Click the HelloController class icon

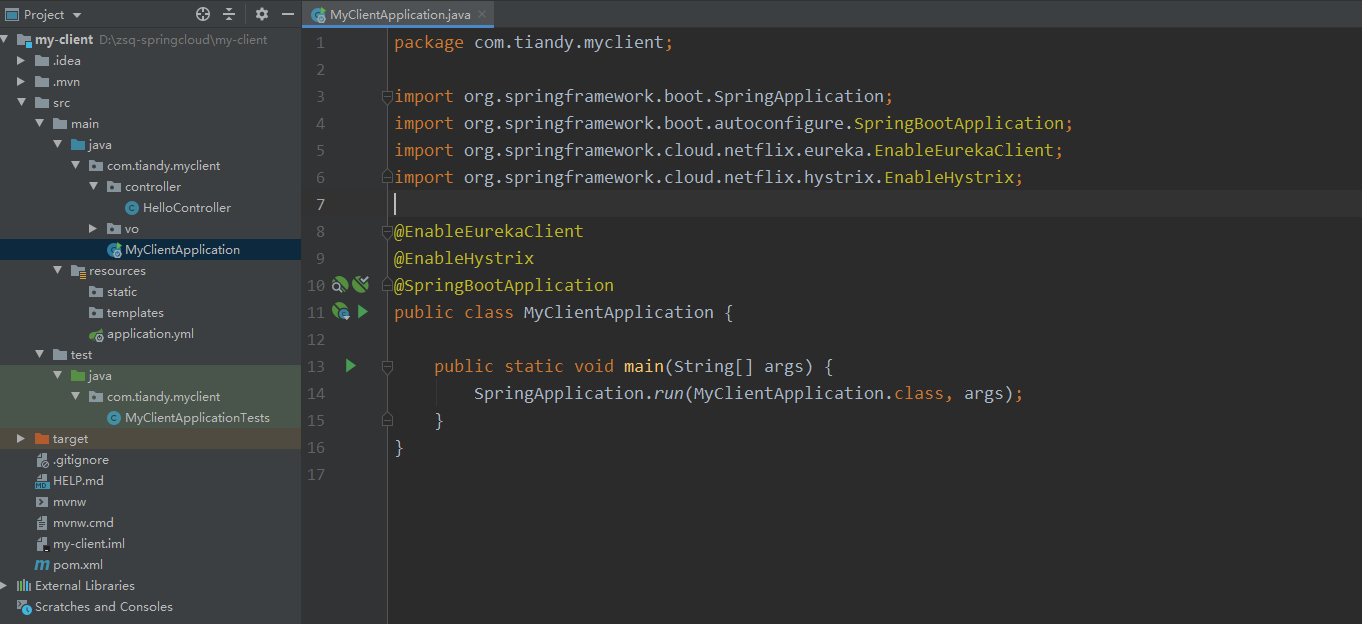[x=132, y=208]
